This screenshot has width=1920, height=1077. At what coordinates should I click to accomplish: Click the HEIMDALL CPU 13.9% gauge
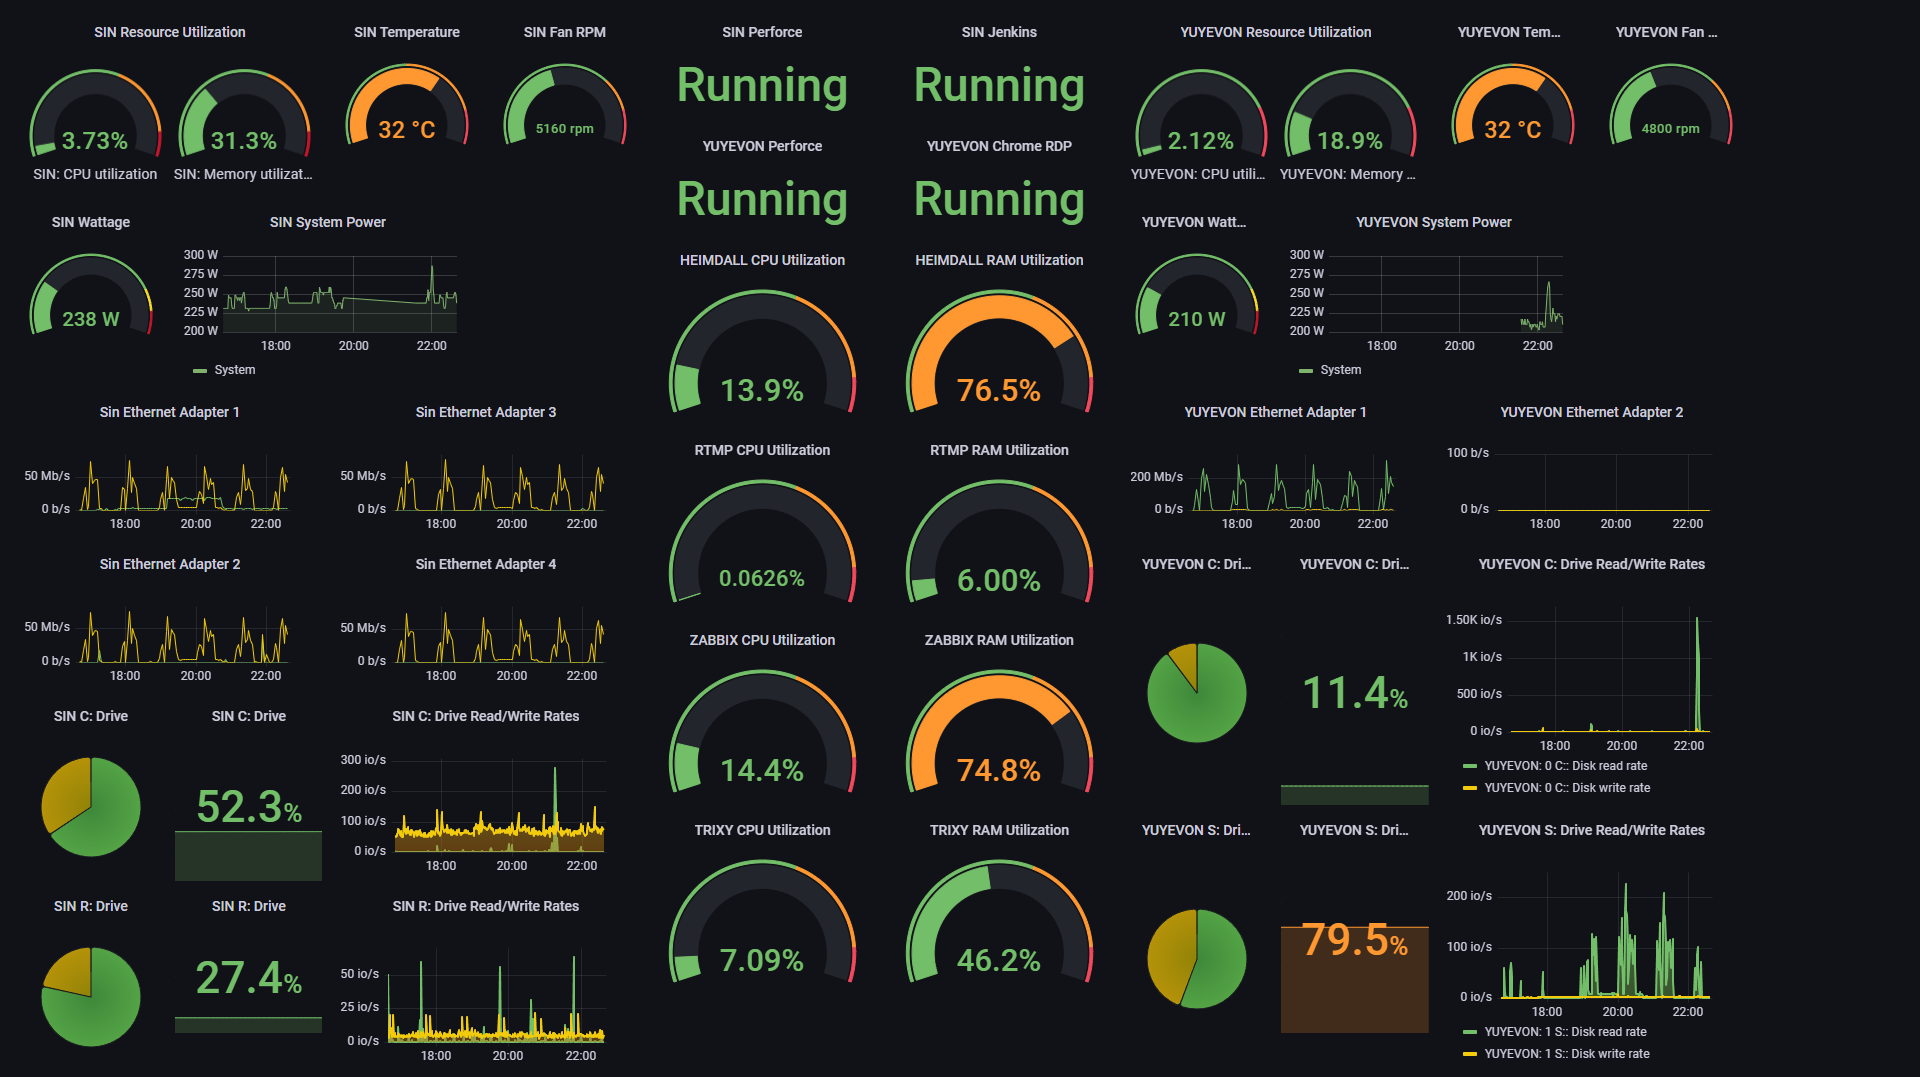pos(762,353)
